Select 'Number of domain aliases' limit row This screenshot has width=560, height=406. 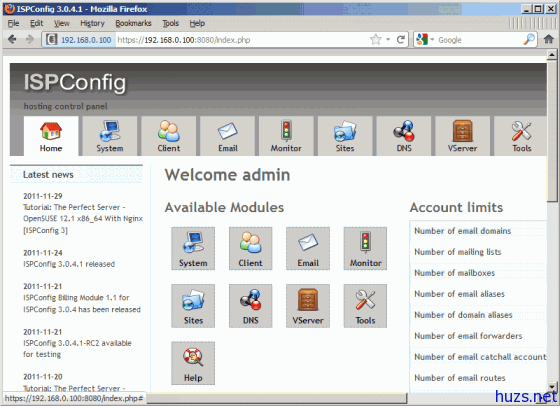point(478,315)
